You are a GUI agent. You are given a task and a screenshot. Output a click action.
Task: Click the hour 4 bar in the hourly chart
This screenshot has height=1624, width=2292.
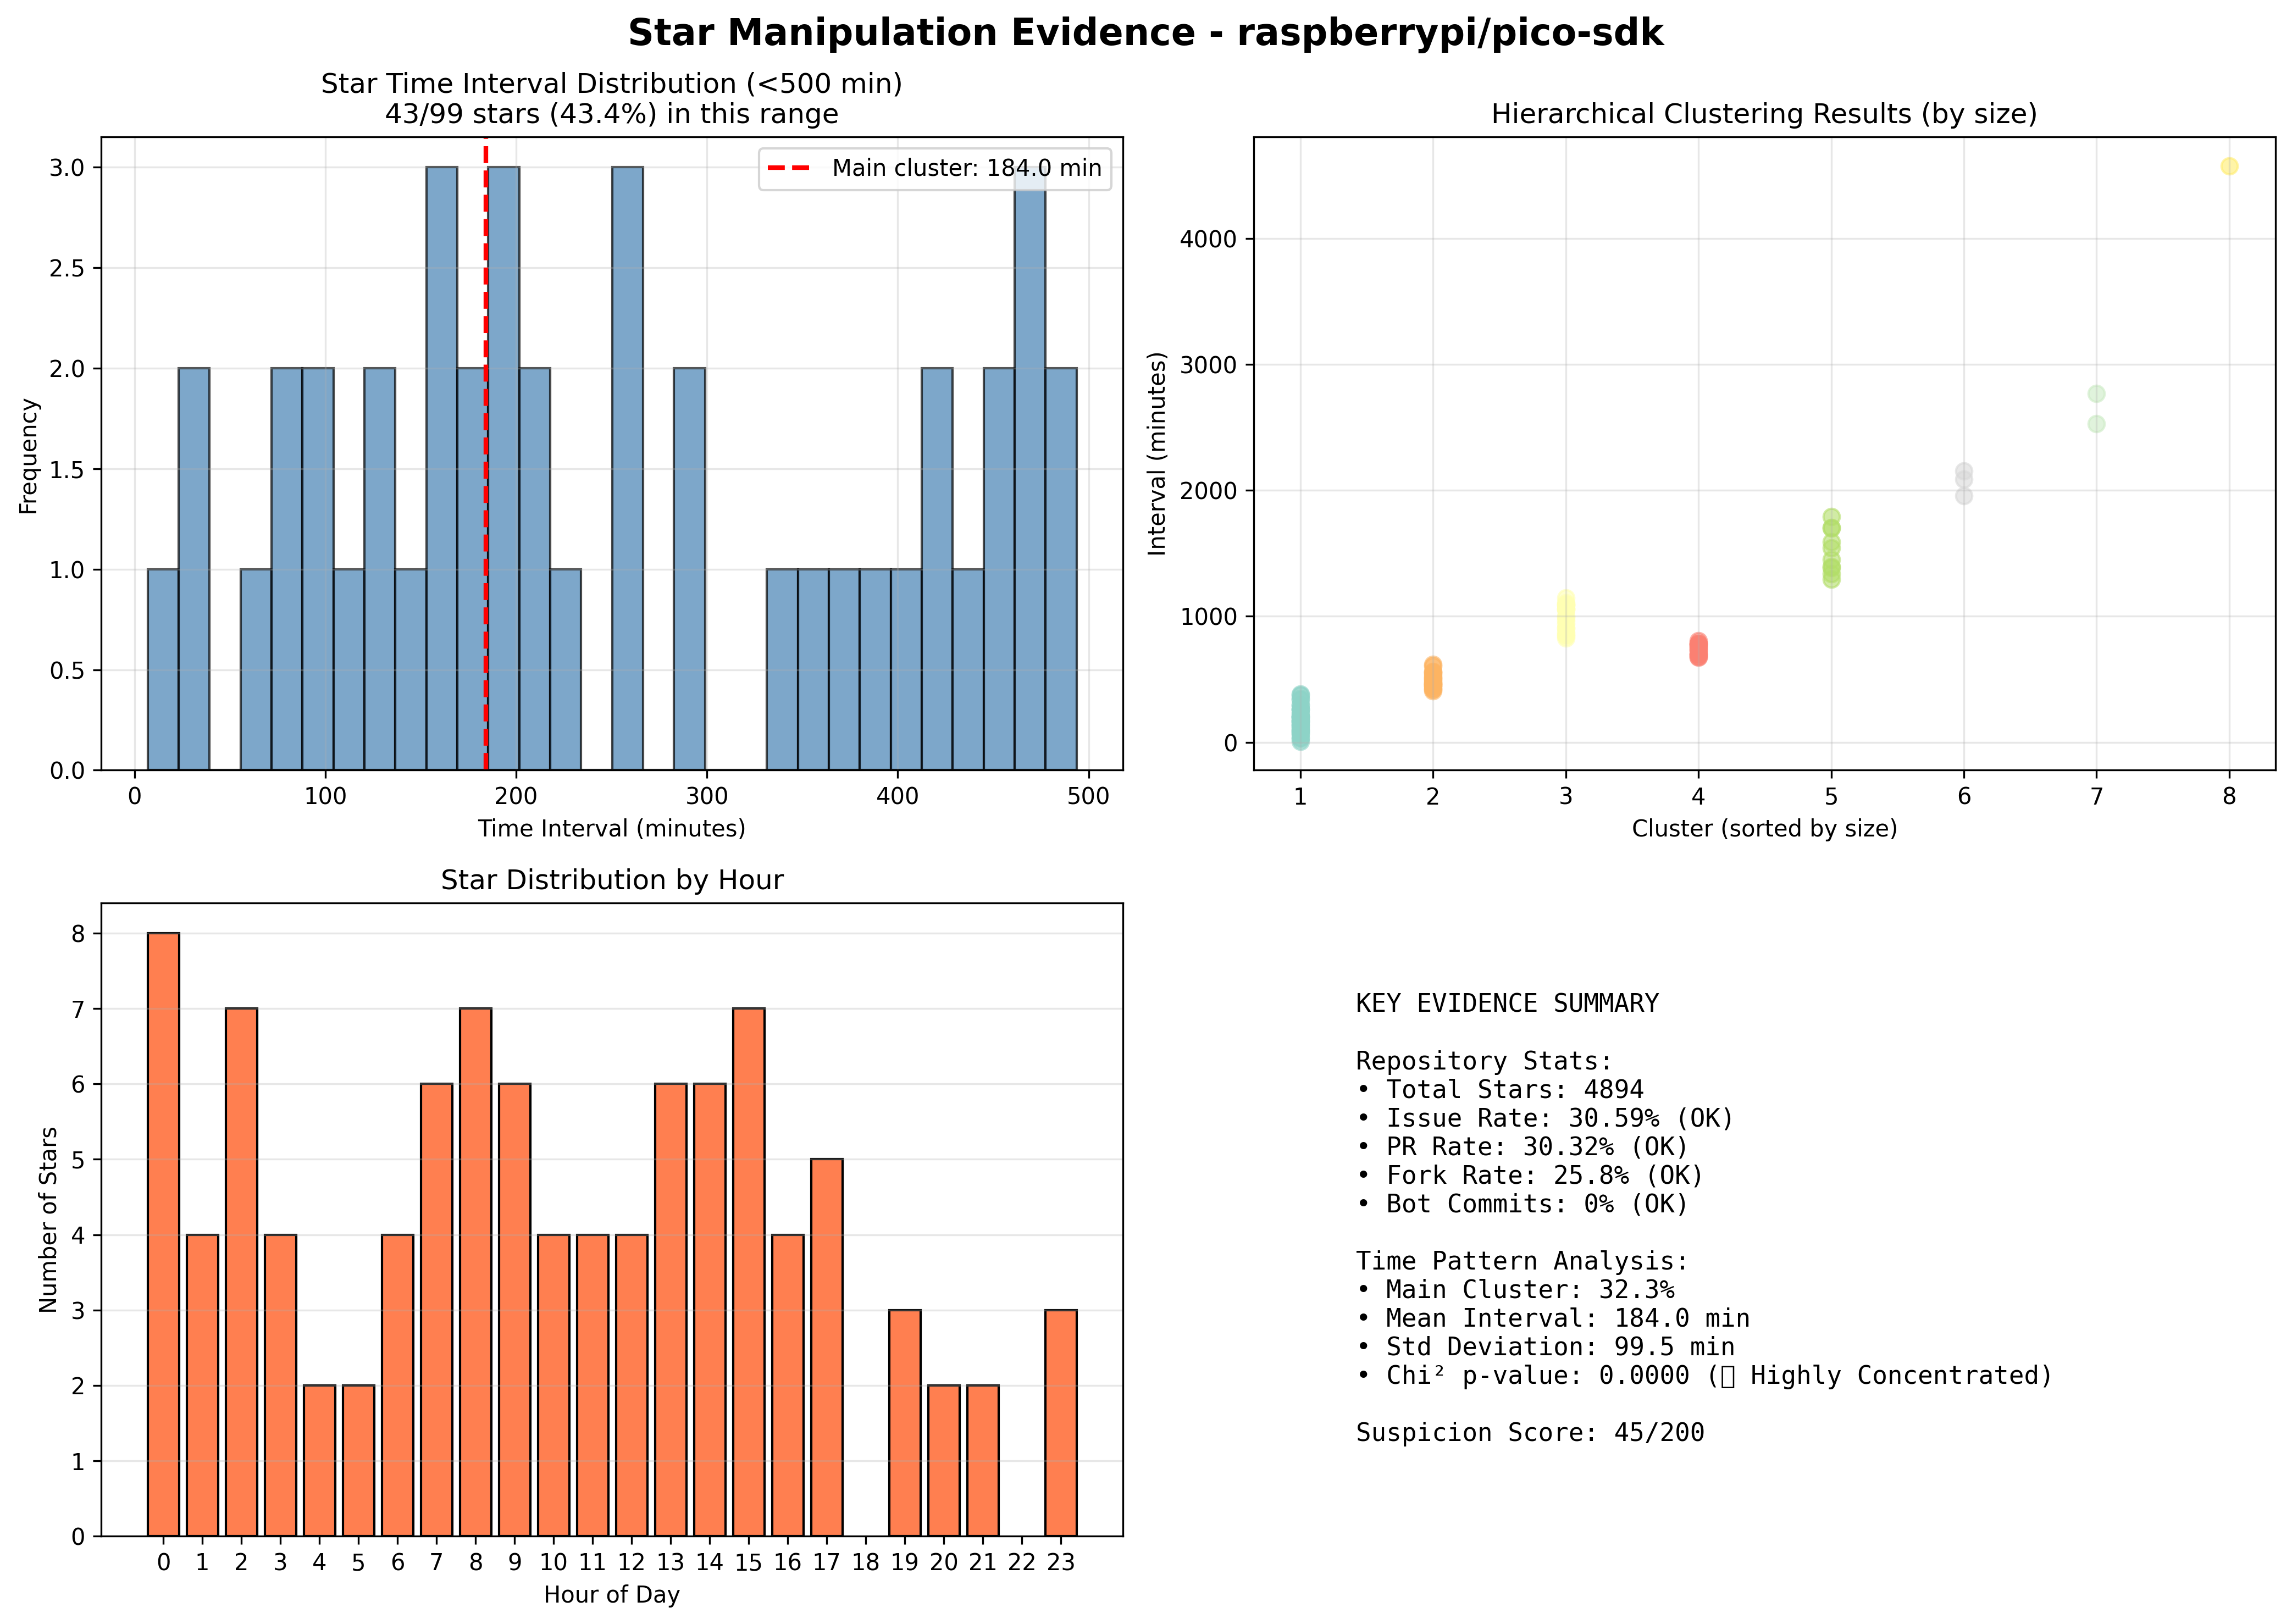point(319,1460)
